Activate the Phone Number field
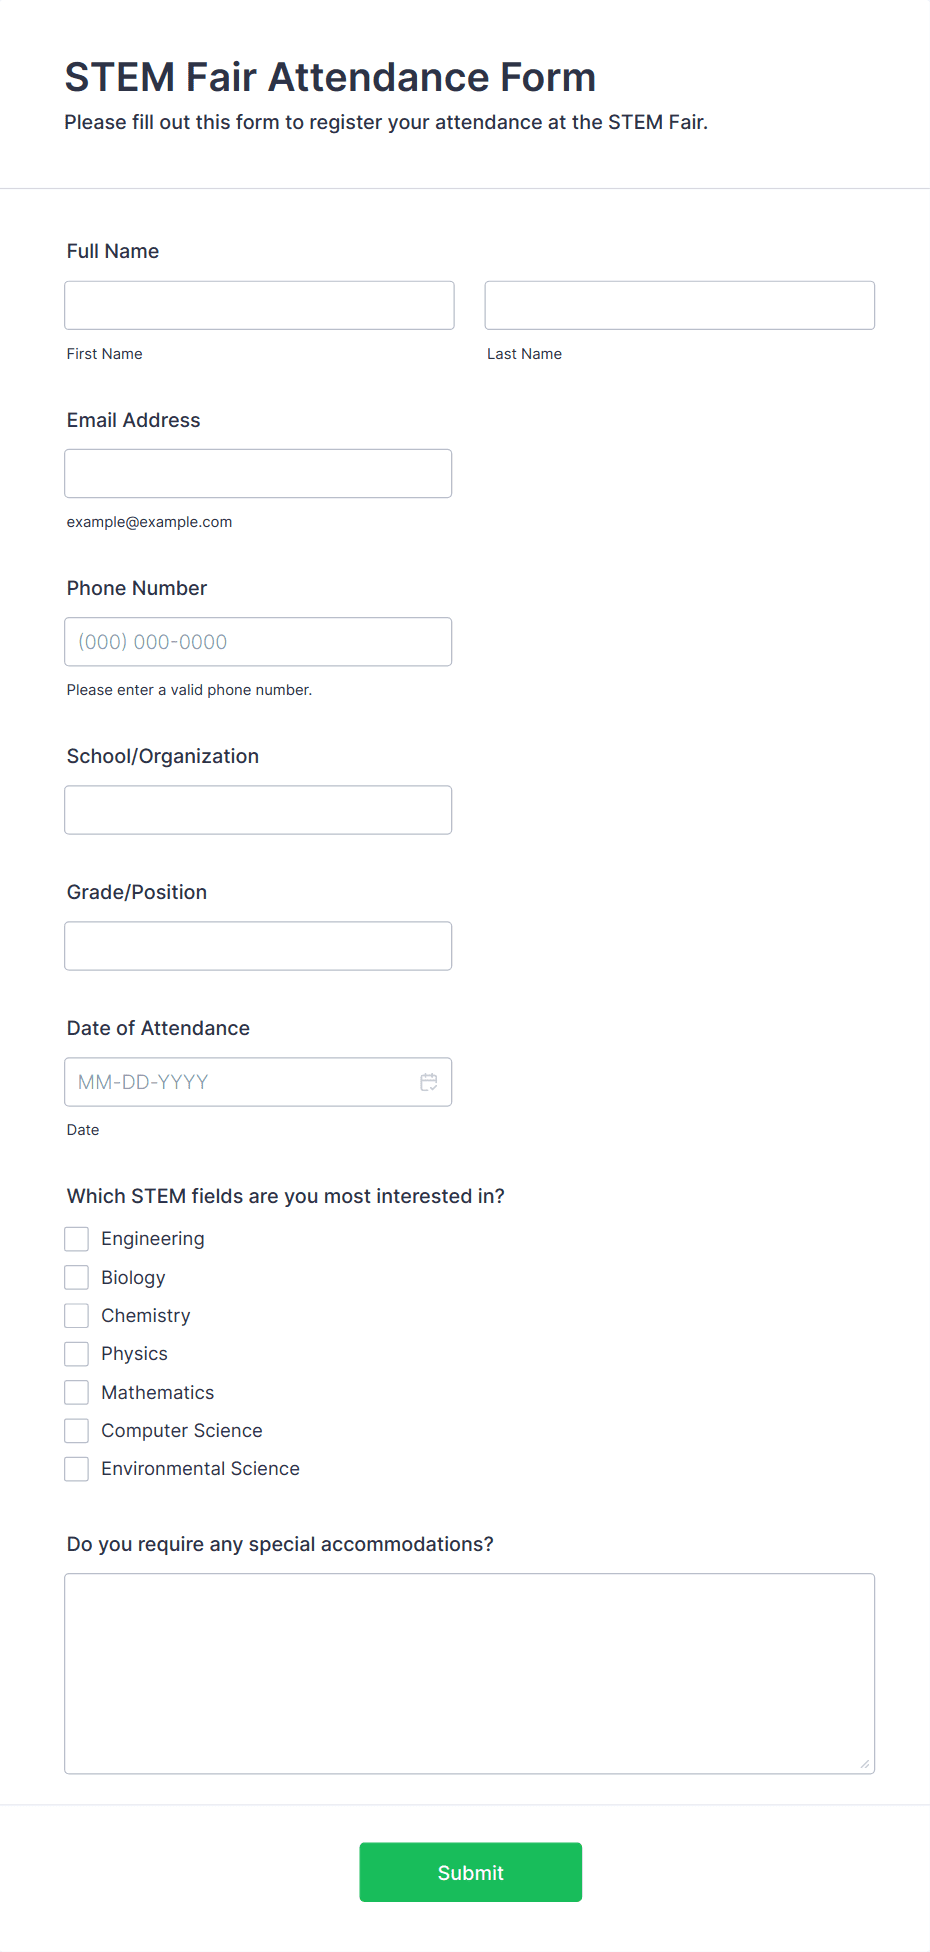 258,642
